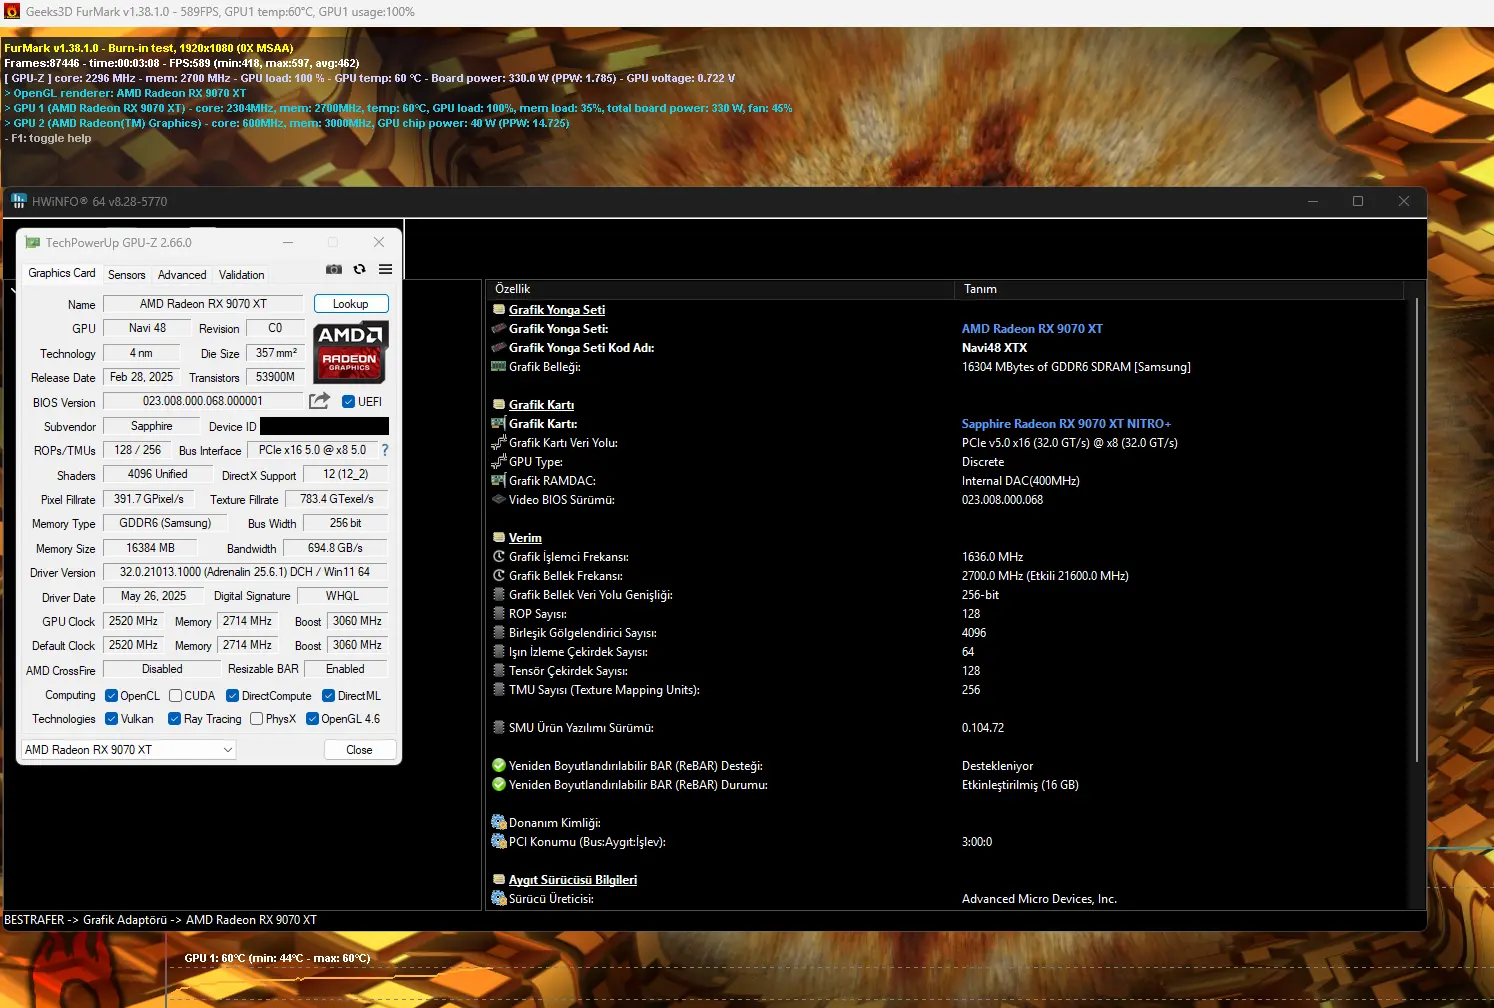
Task: Open the blue AMD Radeon RX 9070 XT link
Action: point(1032,328)
